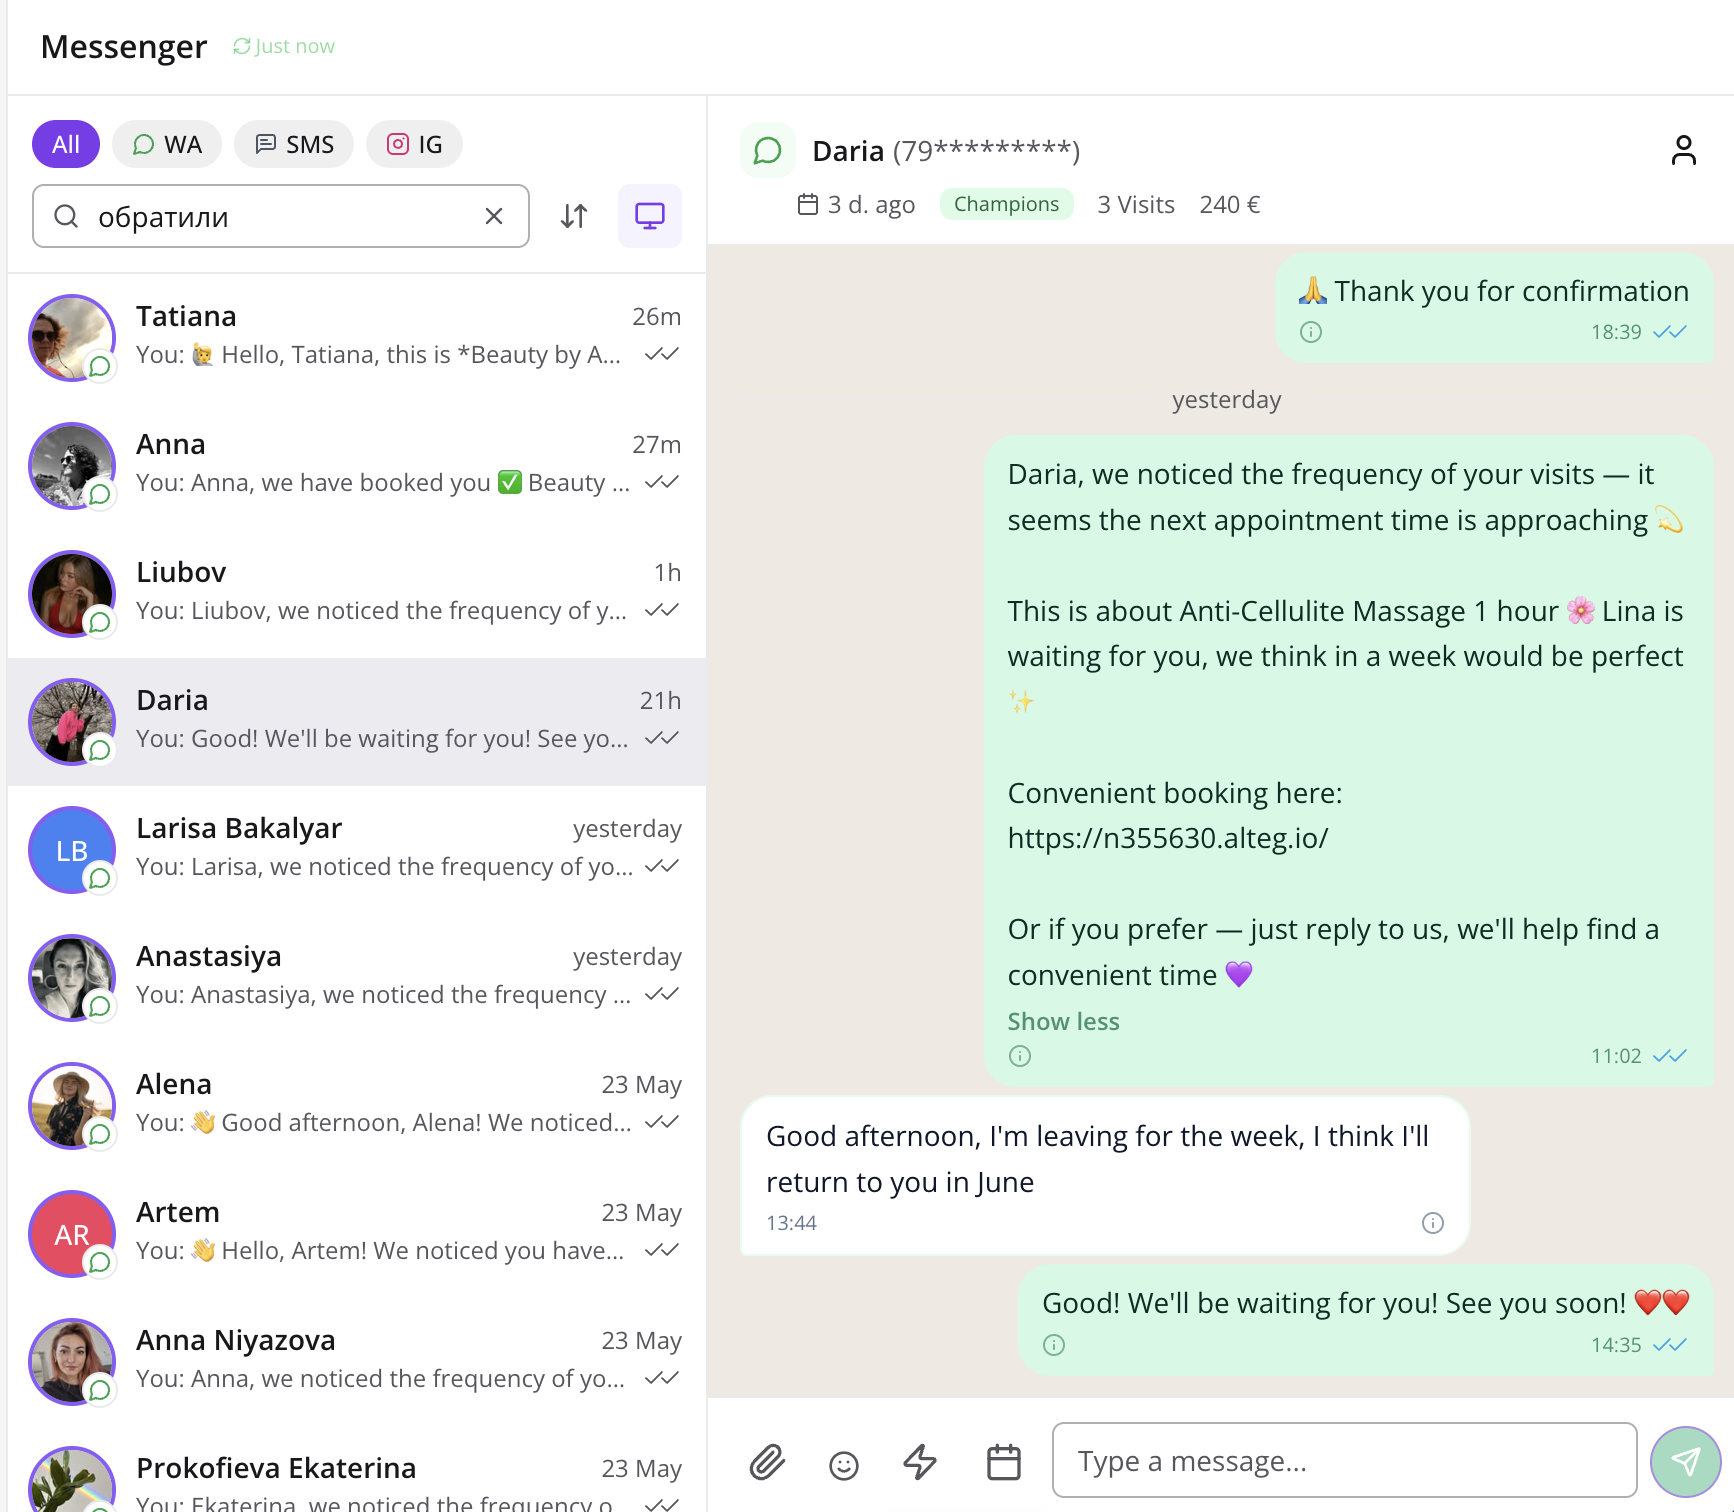Open Tatiana's conversation
This screenshot has width=1734, height=1512.
tap(357, 338)
